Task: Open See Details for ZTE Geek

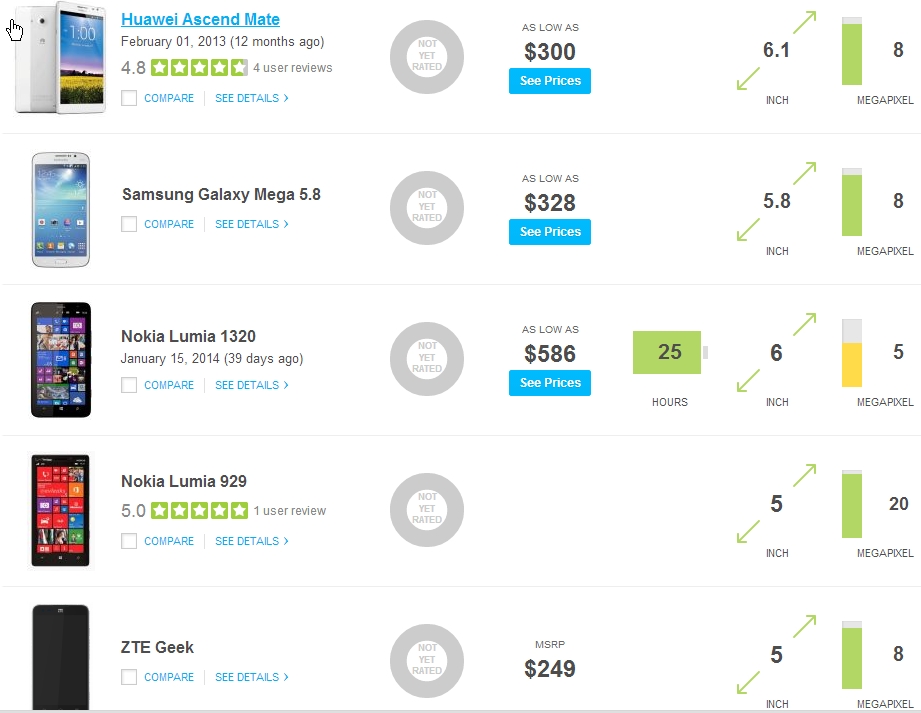Action: click(251, 677)
